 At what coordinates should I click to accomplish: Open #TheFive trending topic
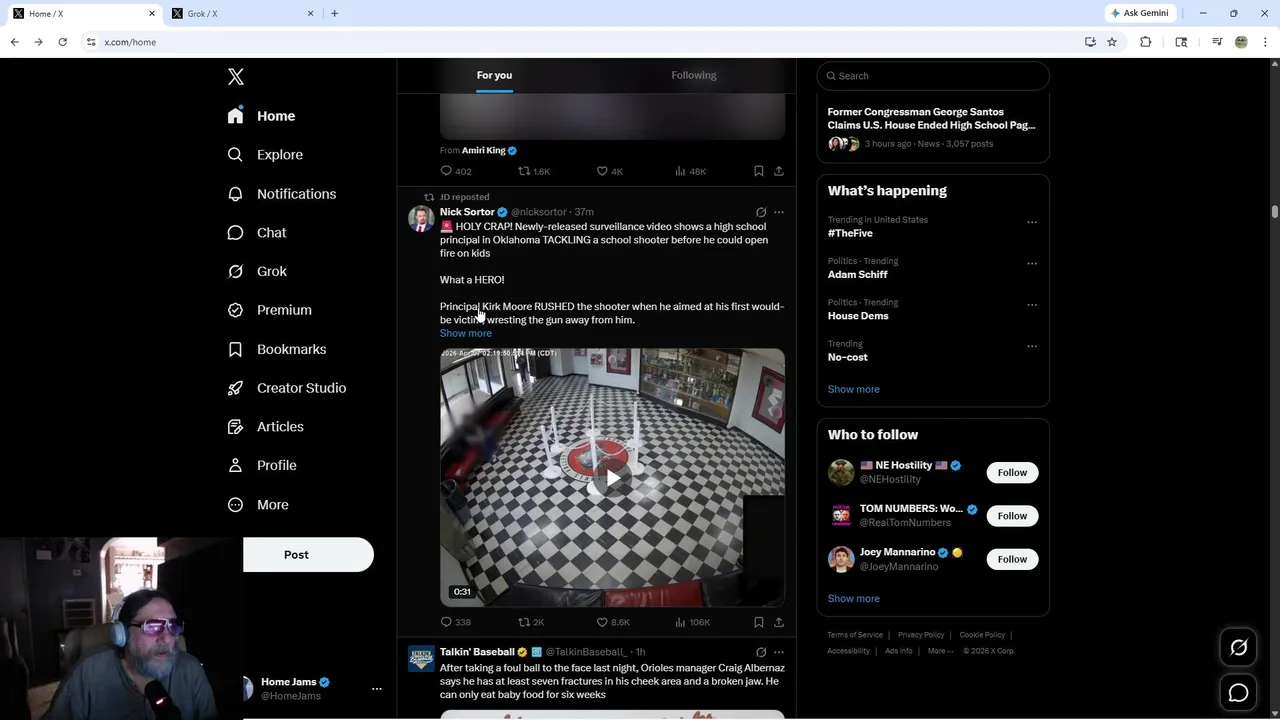[x=850, y=233]
